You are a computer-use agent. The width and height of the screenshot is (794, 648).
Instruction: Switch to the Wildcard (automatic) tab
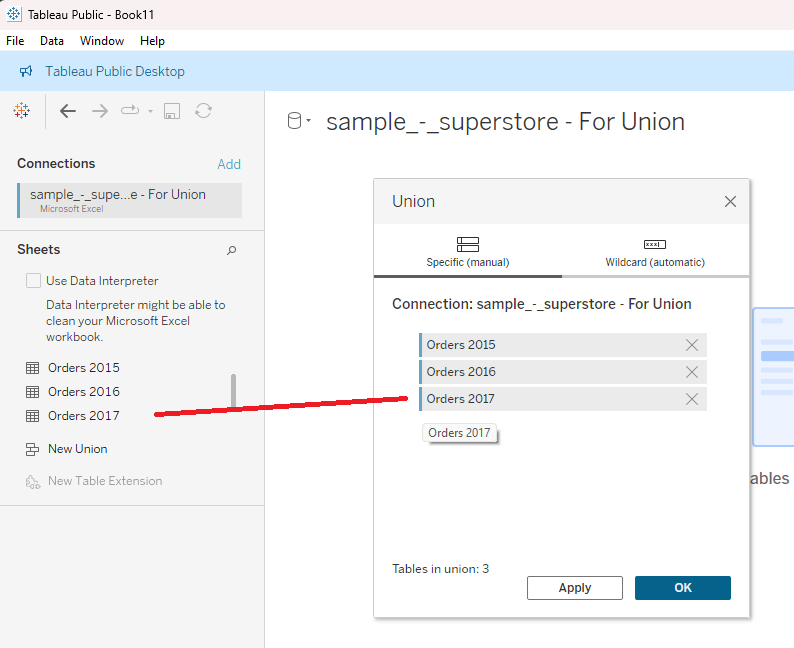click(x=655, y=253)
